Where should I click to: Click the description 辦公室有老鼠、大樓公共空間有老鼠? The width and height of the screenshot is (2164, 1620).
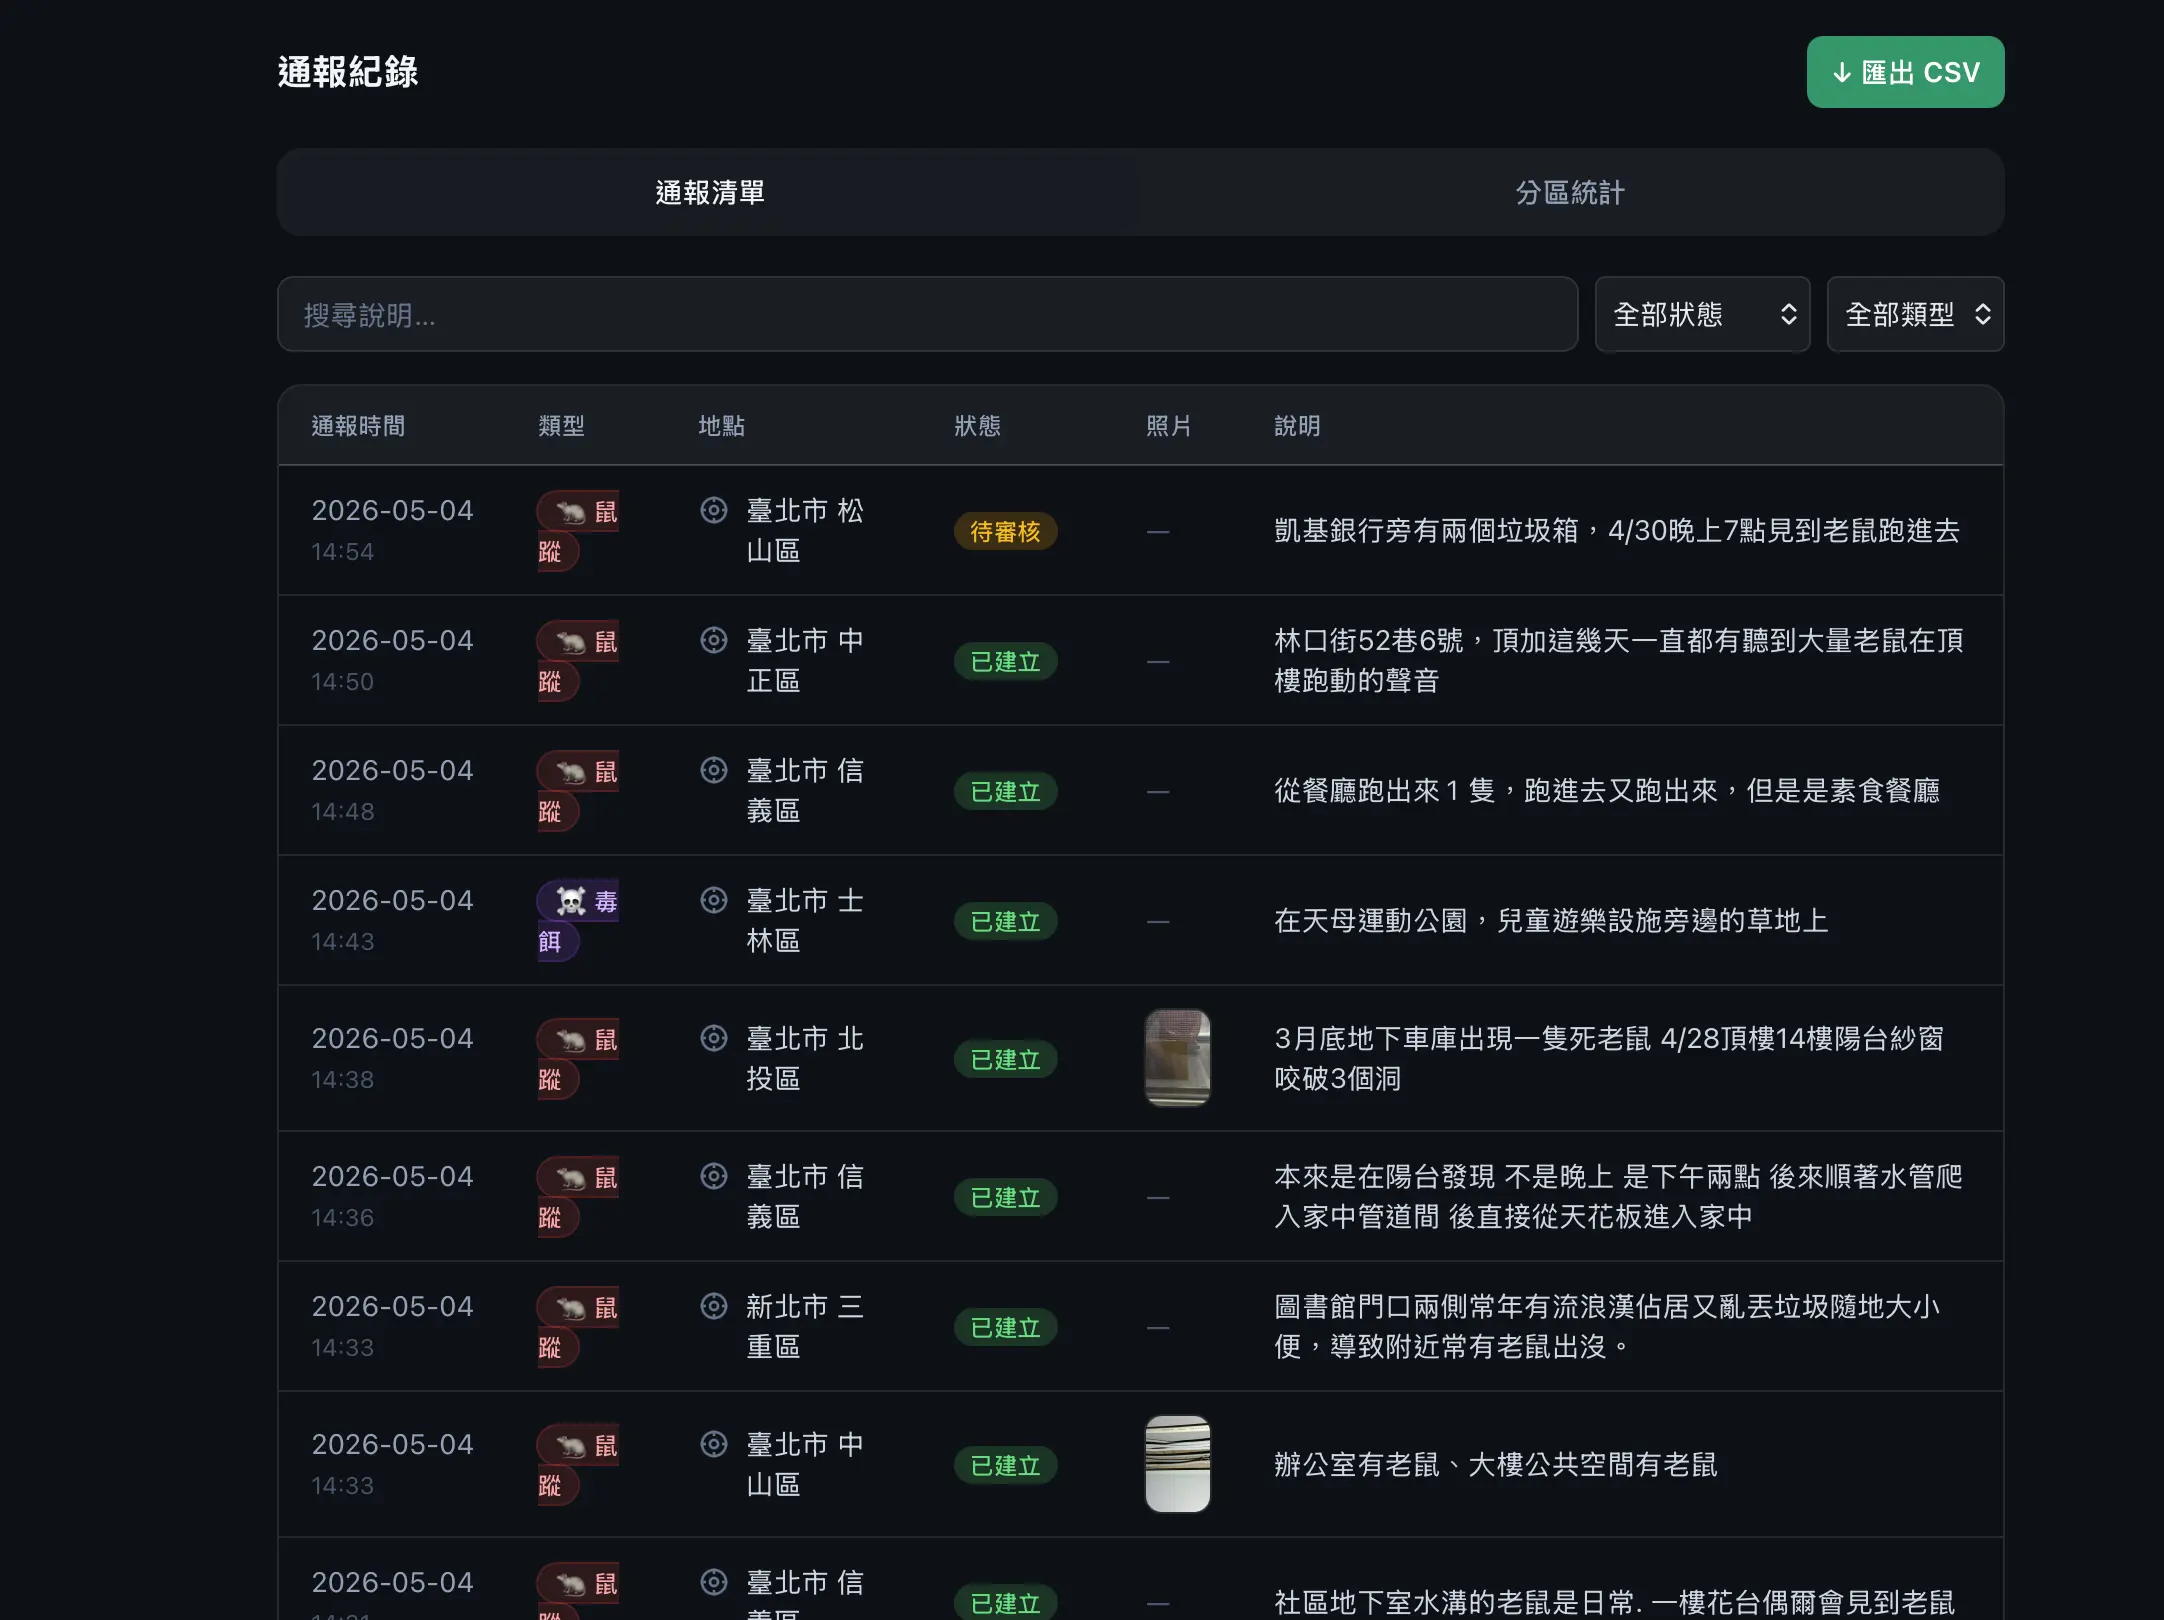point(1496,1464)
